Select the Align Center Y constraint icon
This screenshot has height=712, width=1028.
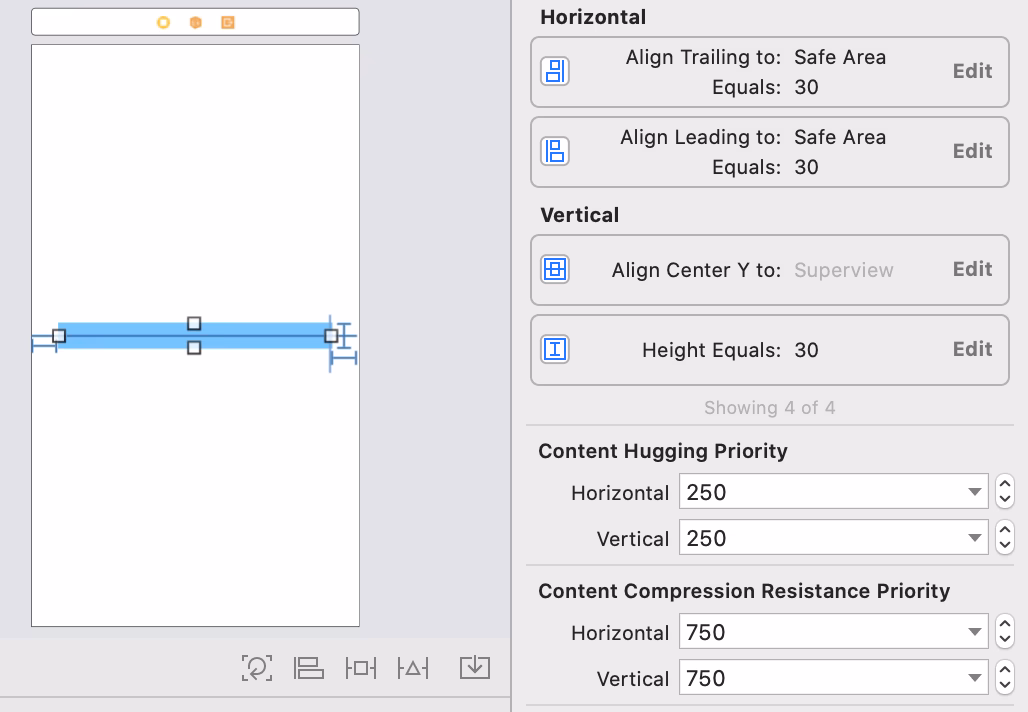[x=555, y=269]
